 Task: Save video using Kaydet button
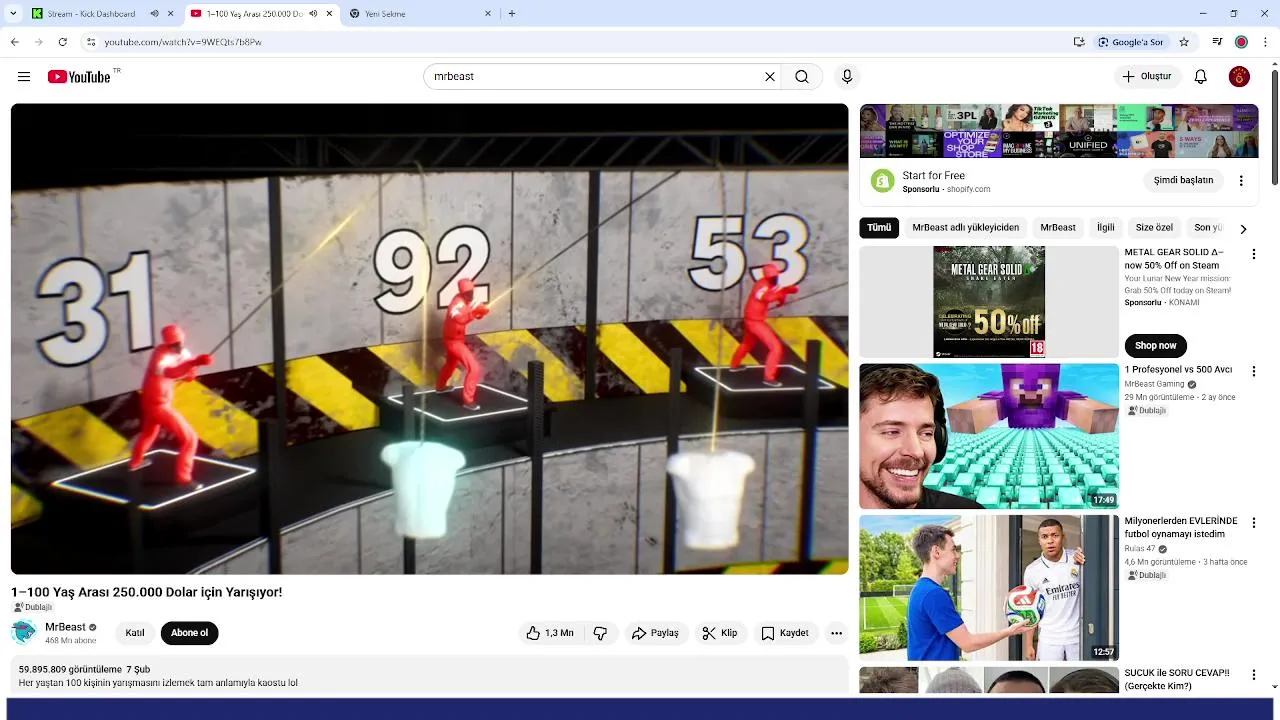pyautogui.click(x=785, y=633)
